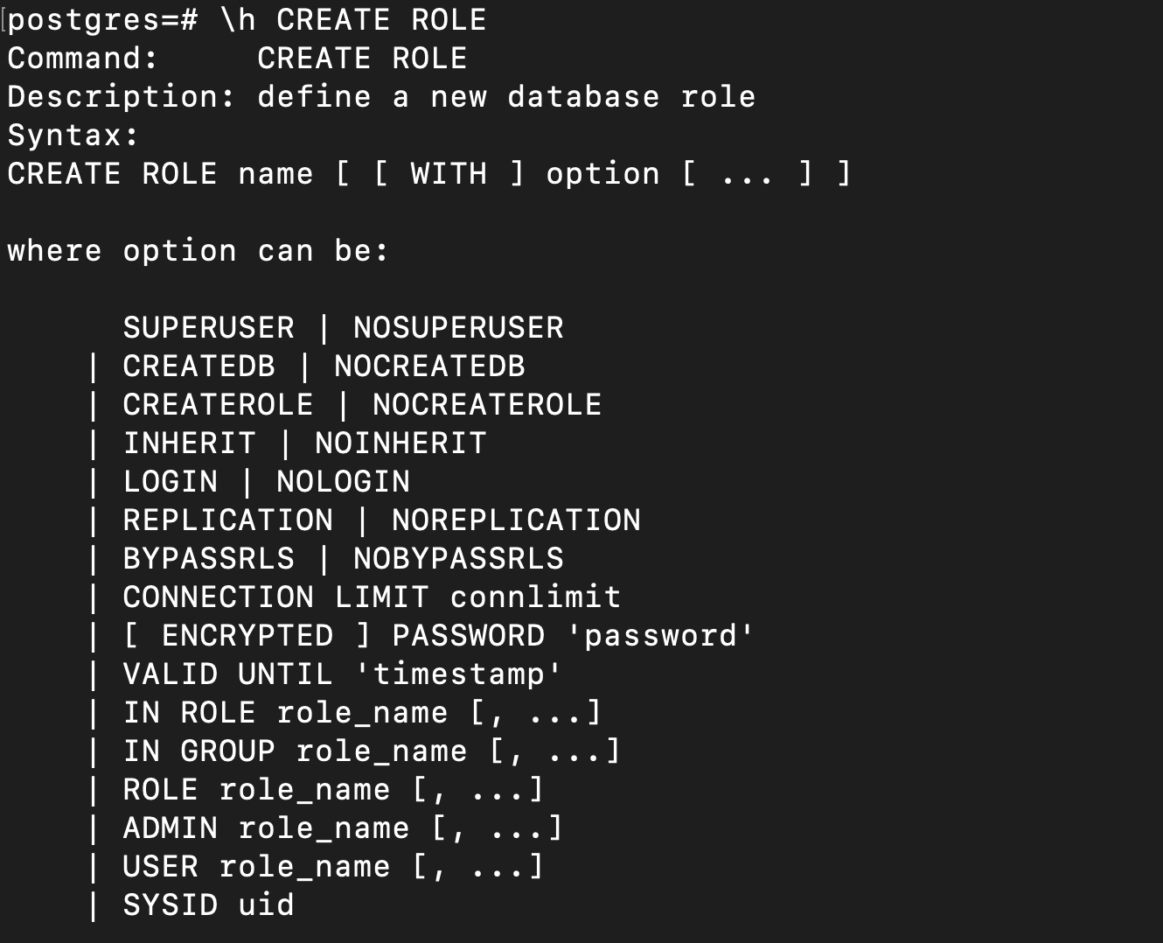Click the CONNECTION LIMIT connlimit line
Image resolution: width=1163 pixels, height=943 pixels.
point(372,598)
